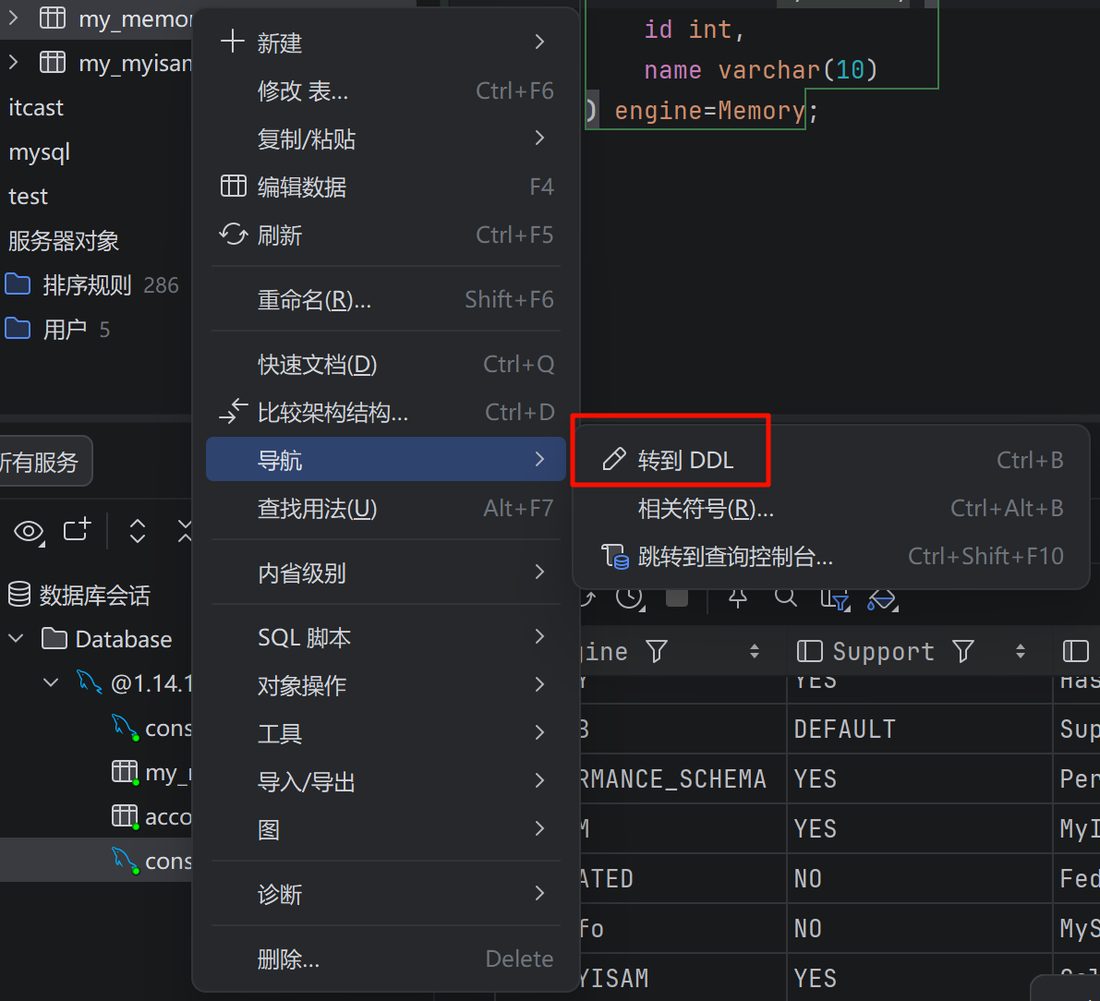Choose 快速文档(D) from the context menu
The image size is (1100, 1001).
pyautogui.click(x=387, y=364)
